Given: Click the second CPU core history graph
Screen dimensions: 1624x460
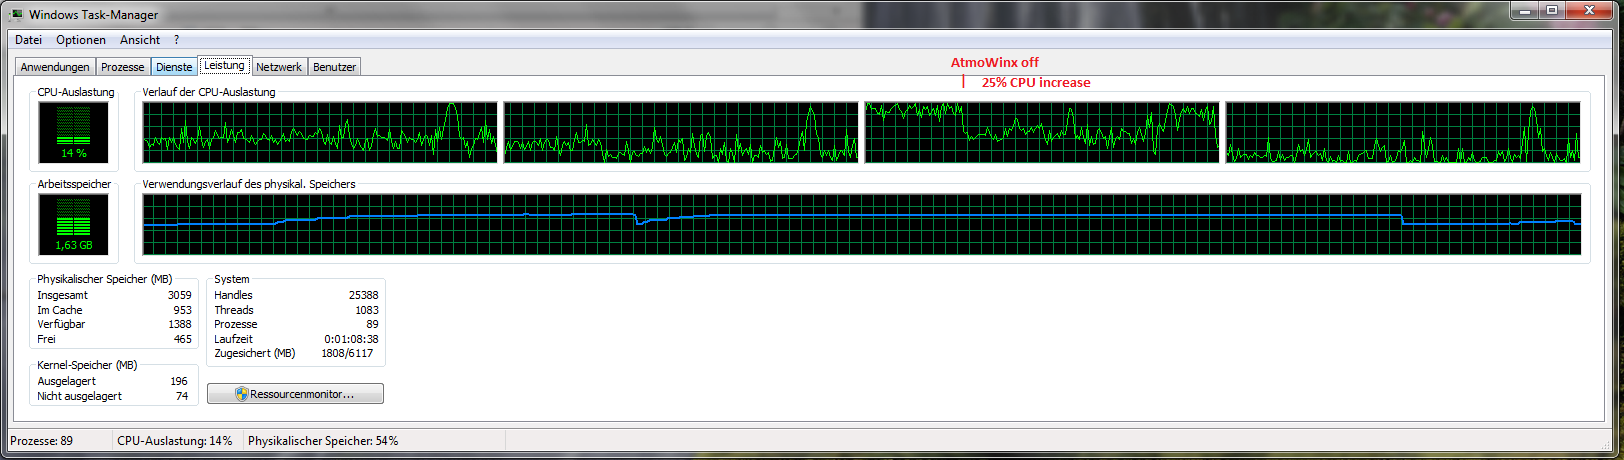Looking at the screenshot, I should 681,132.
